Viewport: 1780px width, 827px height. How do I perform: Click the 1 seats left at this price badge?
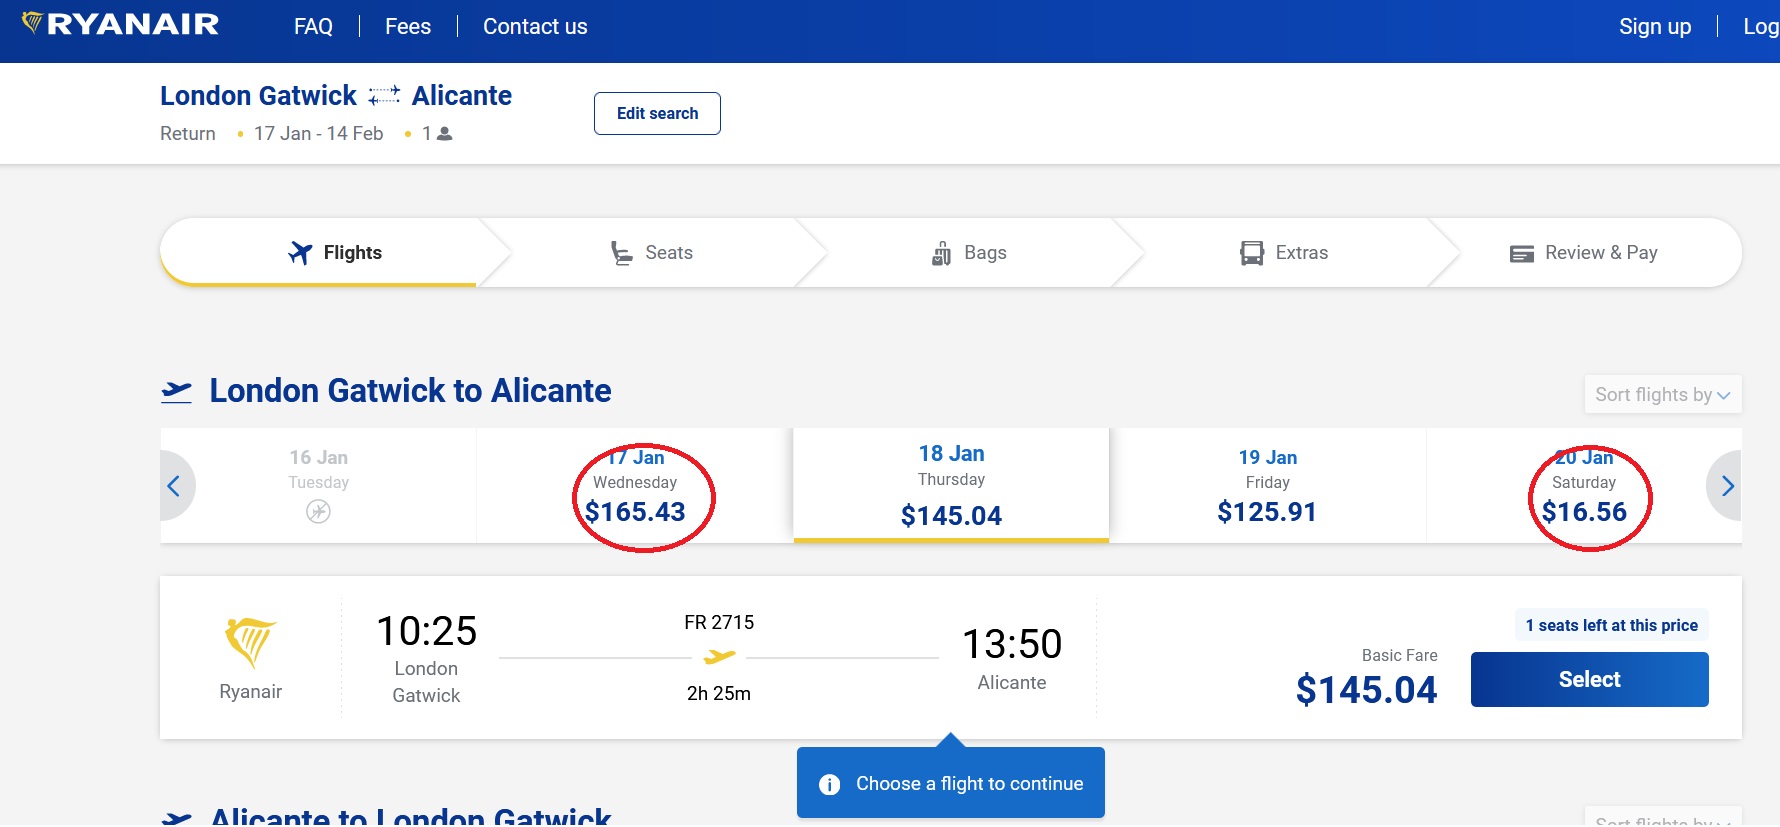[1611, 626]
